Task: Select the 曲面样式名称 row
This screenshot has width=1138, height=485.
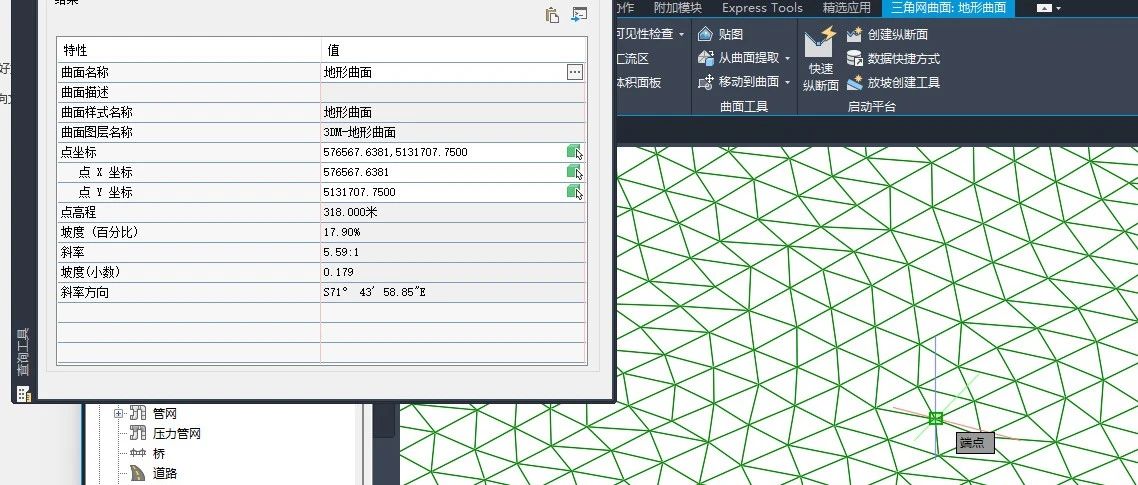Action: (x=322, y=113)
